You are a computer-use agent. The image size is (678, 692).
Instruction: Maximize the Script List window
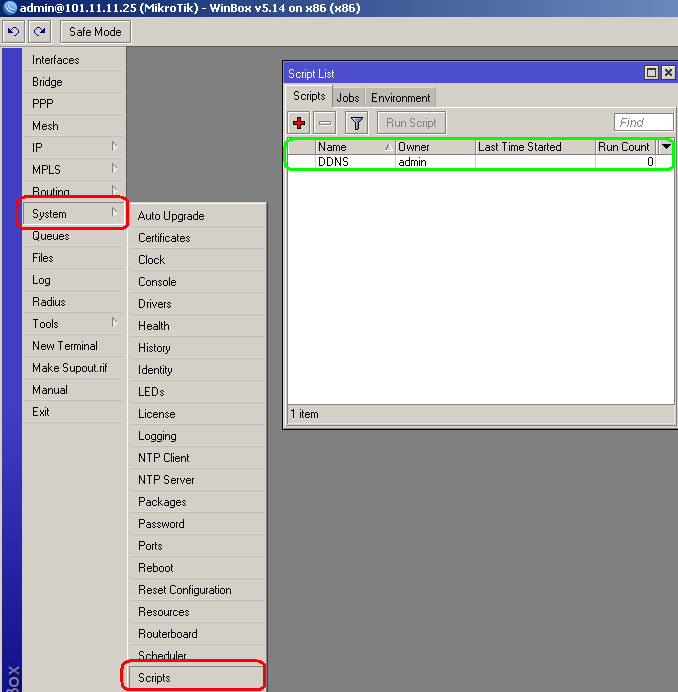click(651, 73)
